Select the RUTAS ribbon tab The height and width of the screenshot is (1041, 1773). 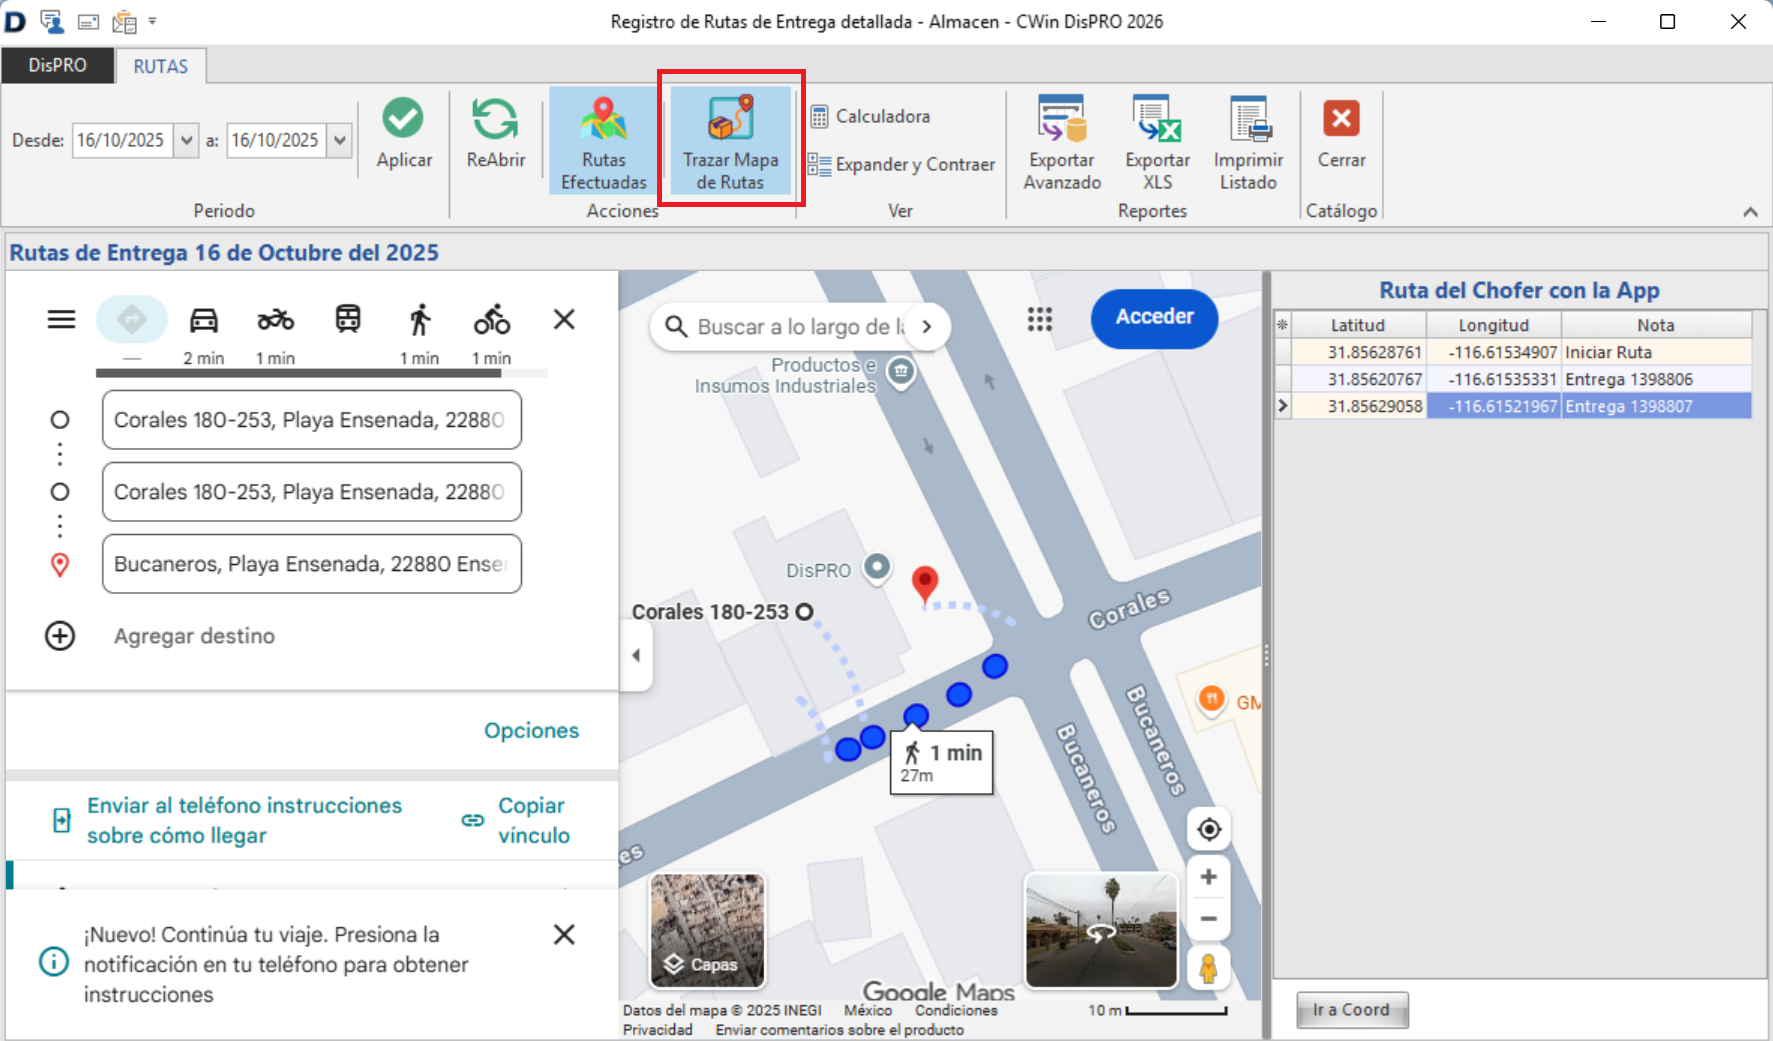tap(160, 66)
